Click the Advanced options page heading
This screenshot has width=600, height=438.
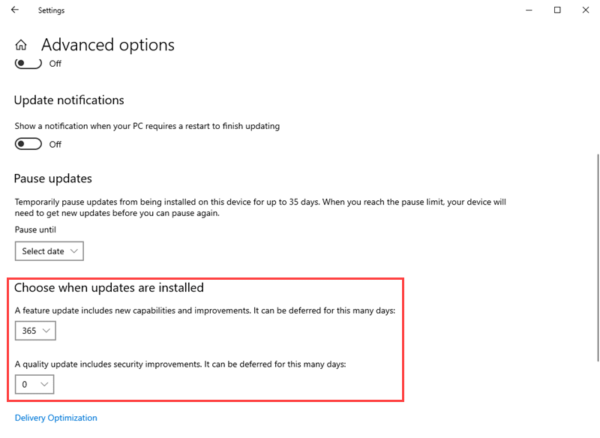[108, 45]
